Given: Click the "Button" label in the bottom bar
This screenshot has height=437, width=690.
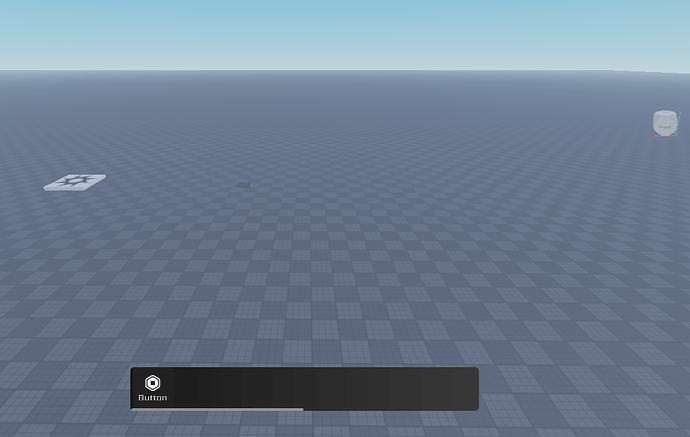Looking at the screenshot, I should click(153, 397).
